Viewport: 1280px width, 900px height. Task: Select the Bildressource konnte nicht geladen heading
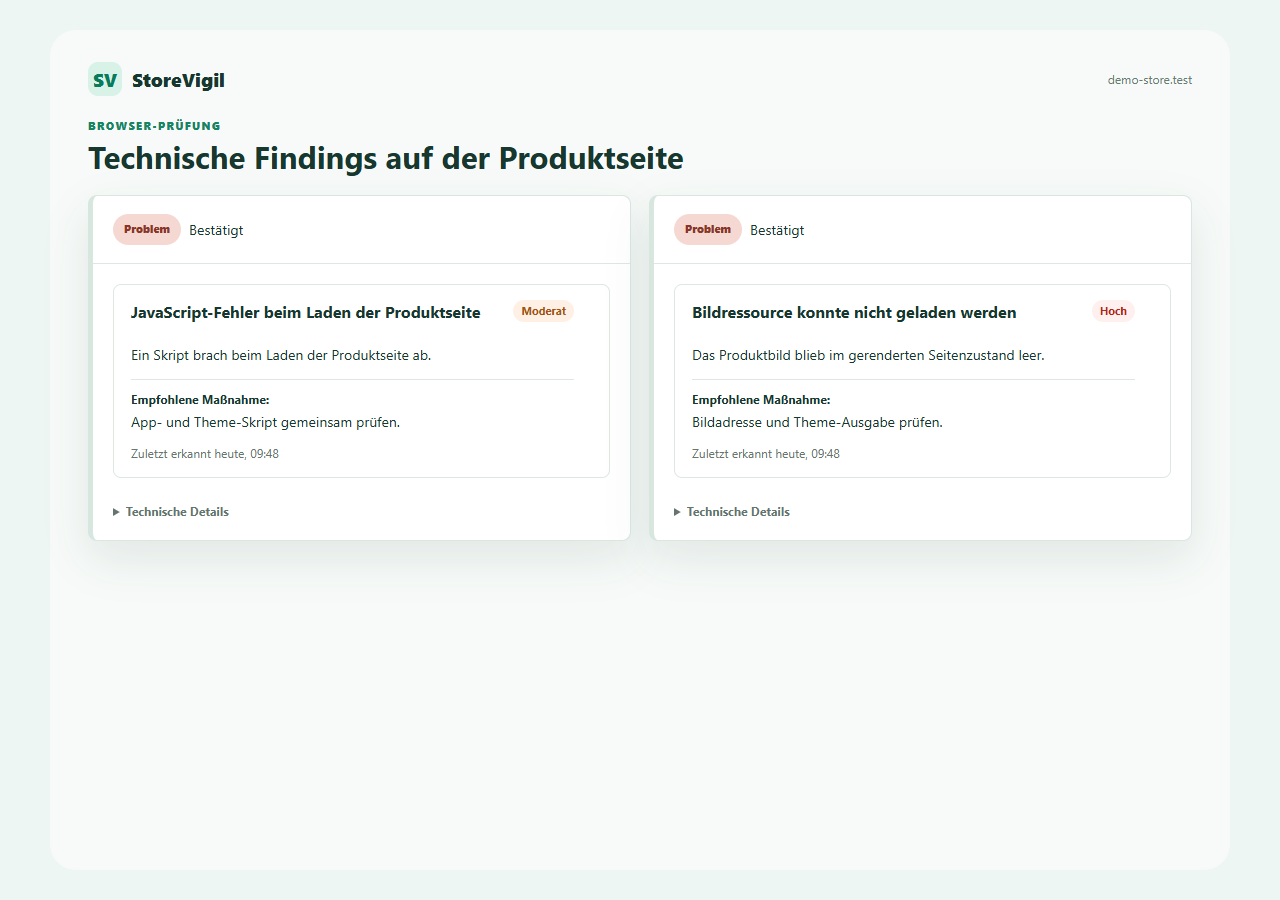point(854,313)
